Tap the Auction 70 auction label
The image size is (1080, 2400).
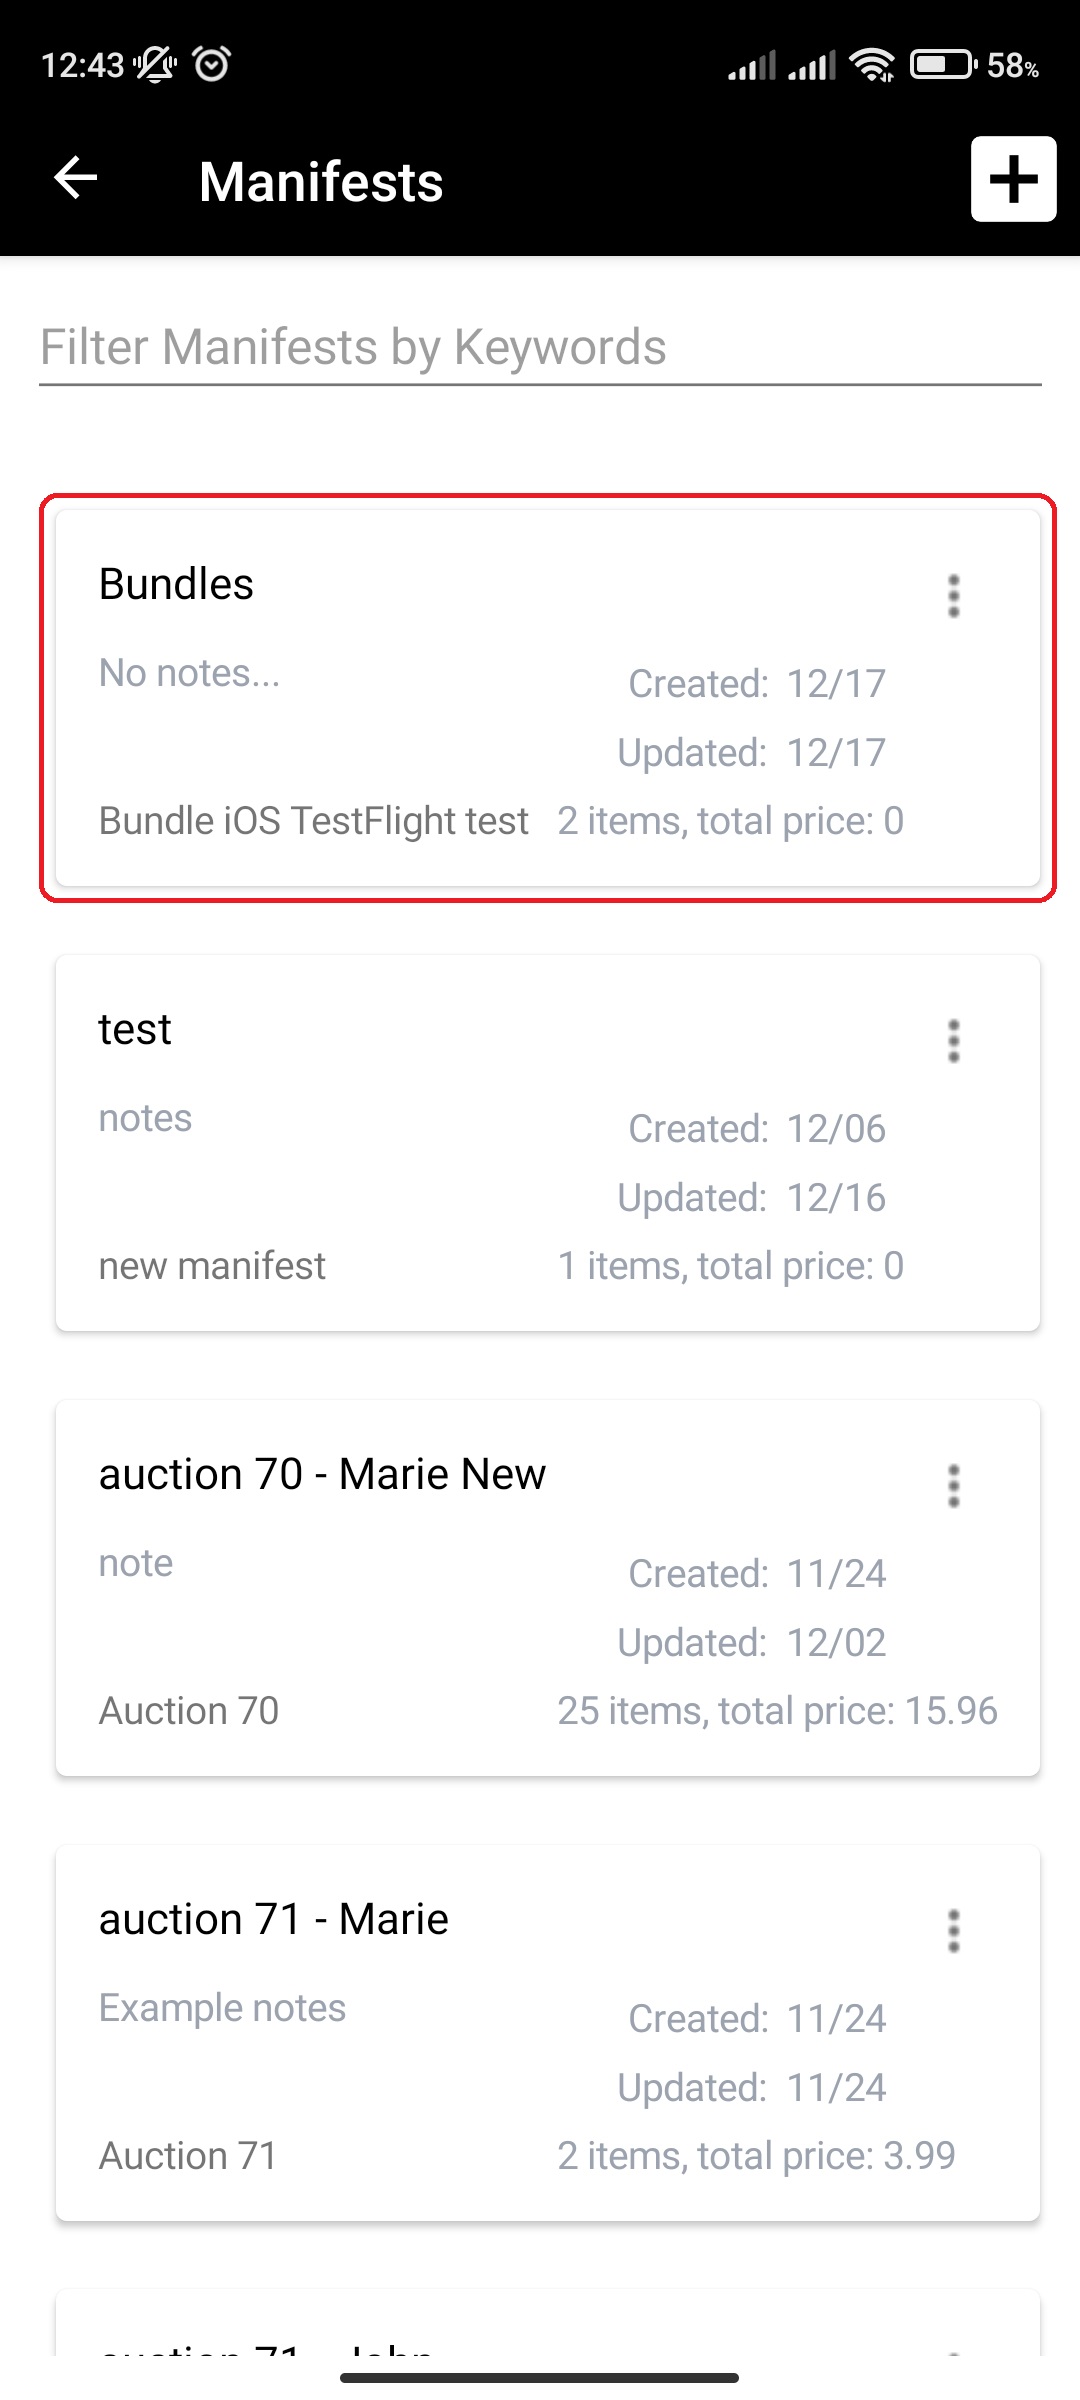pyautogui.click(x=189, y=1711)
